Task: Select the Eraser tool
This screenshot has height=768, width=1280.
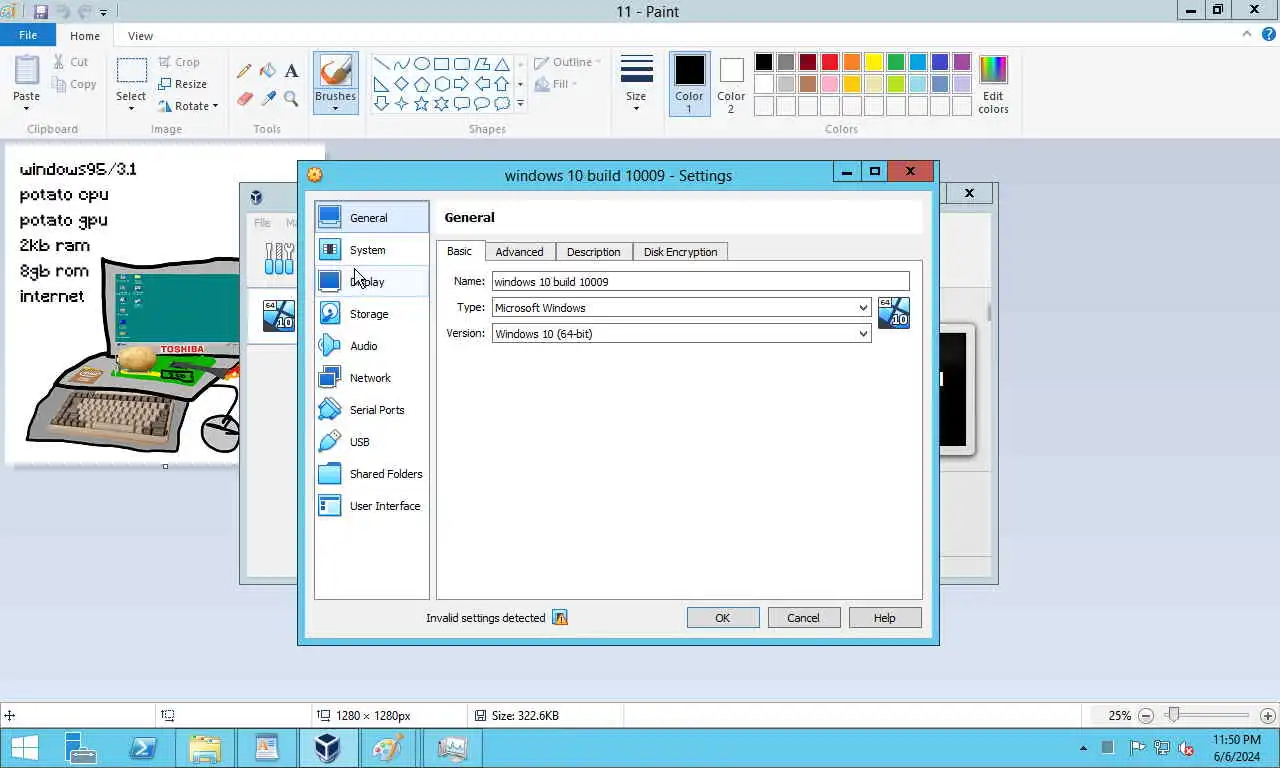Action: [x=244, y=98]
